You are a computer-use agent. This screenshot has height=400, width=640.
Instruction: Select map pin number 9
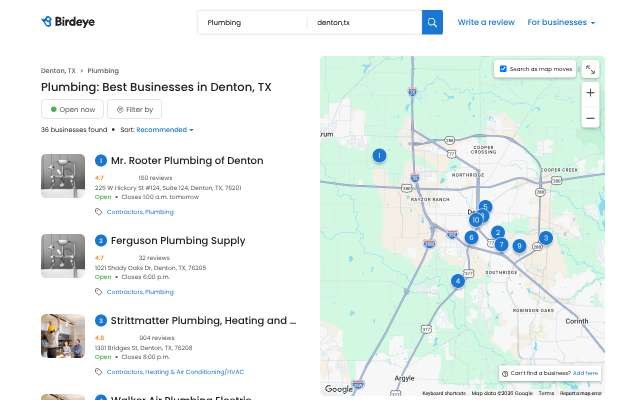(519, 246)
